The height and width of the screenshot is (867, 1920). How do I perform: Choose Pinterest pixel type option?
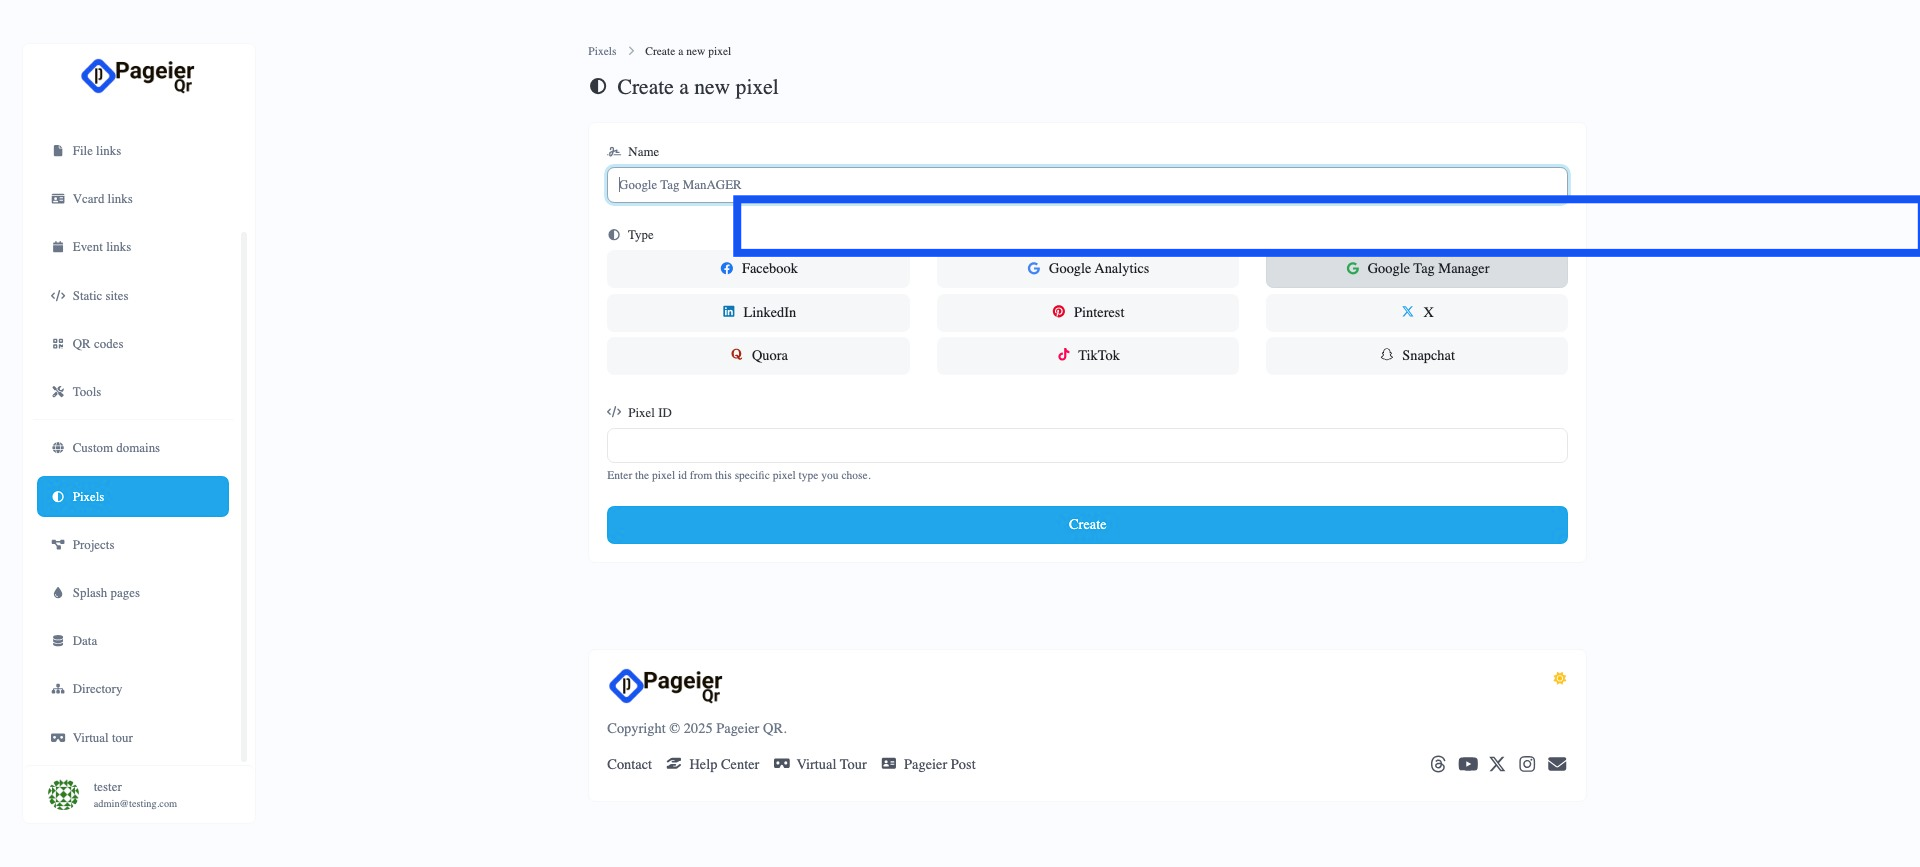coord(1087,313)
